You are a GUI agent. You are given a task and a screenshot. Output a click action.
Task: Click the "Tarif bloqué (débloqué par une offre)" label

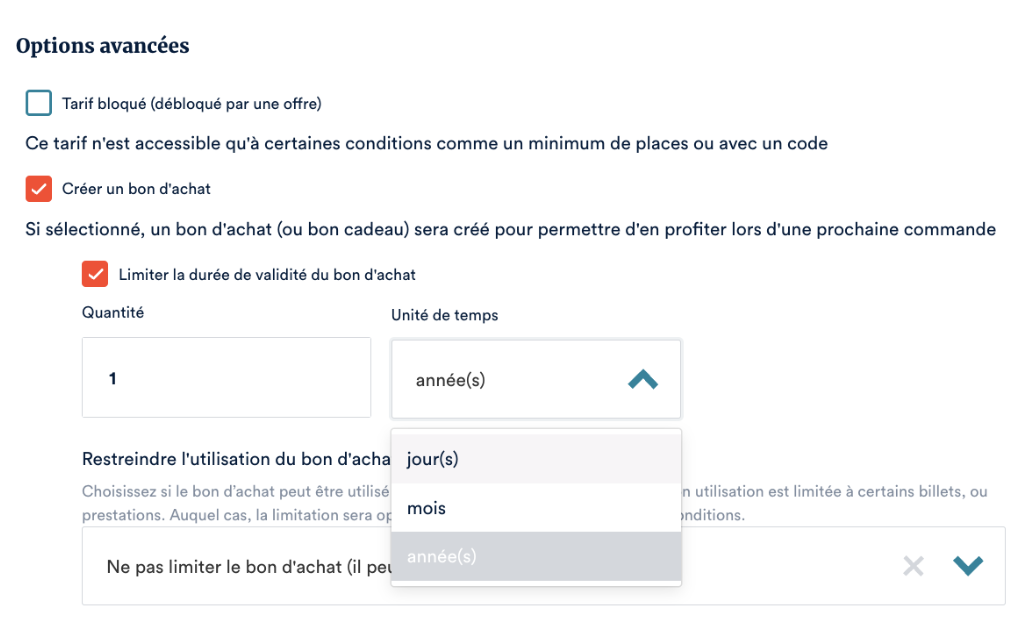point(191,103)
